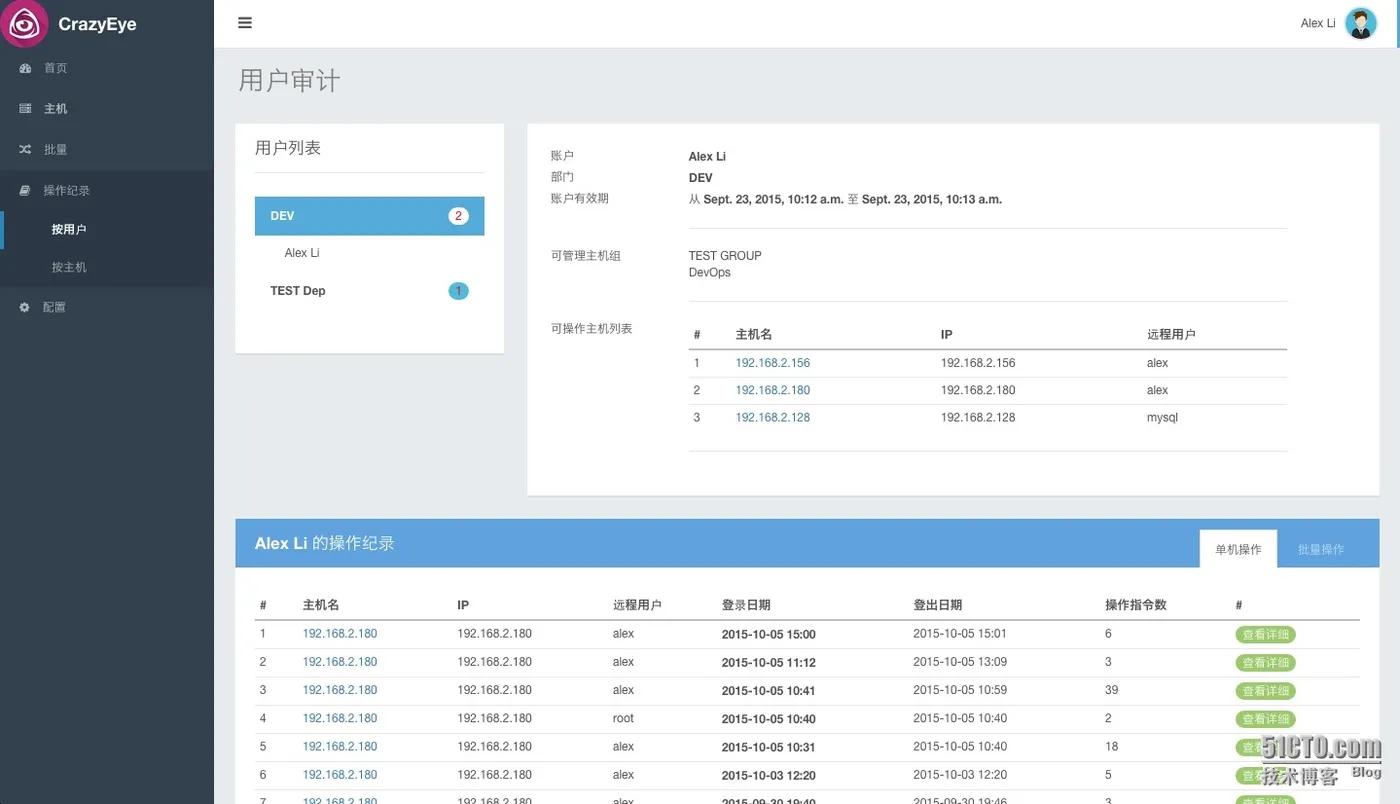
Task: Select Alex Li under DEV department
Action: tap(302, 253)
